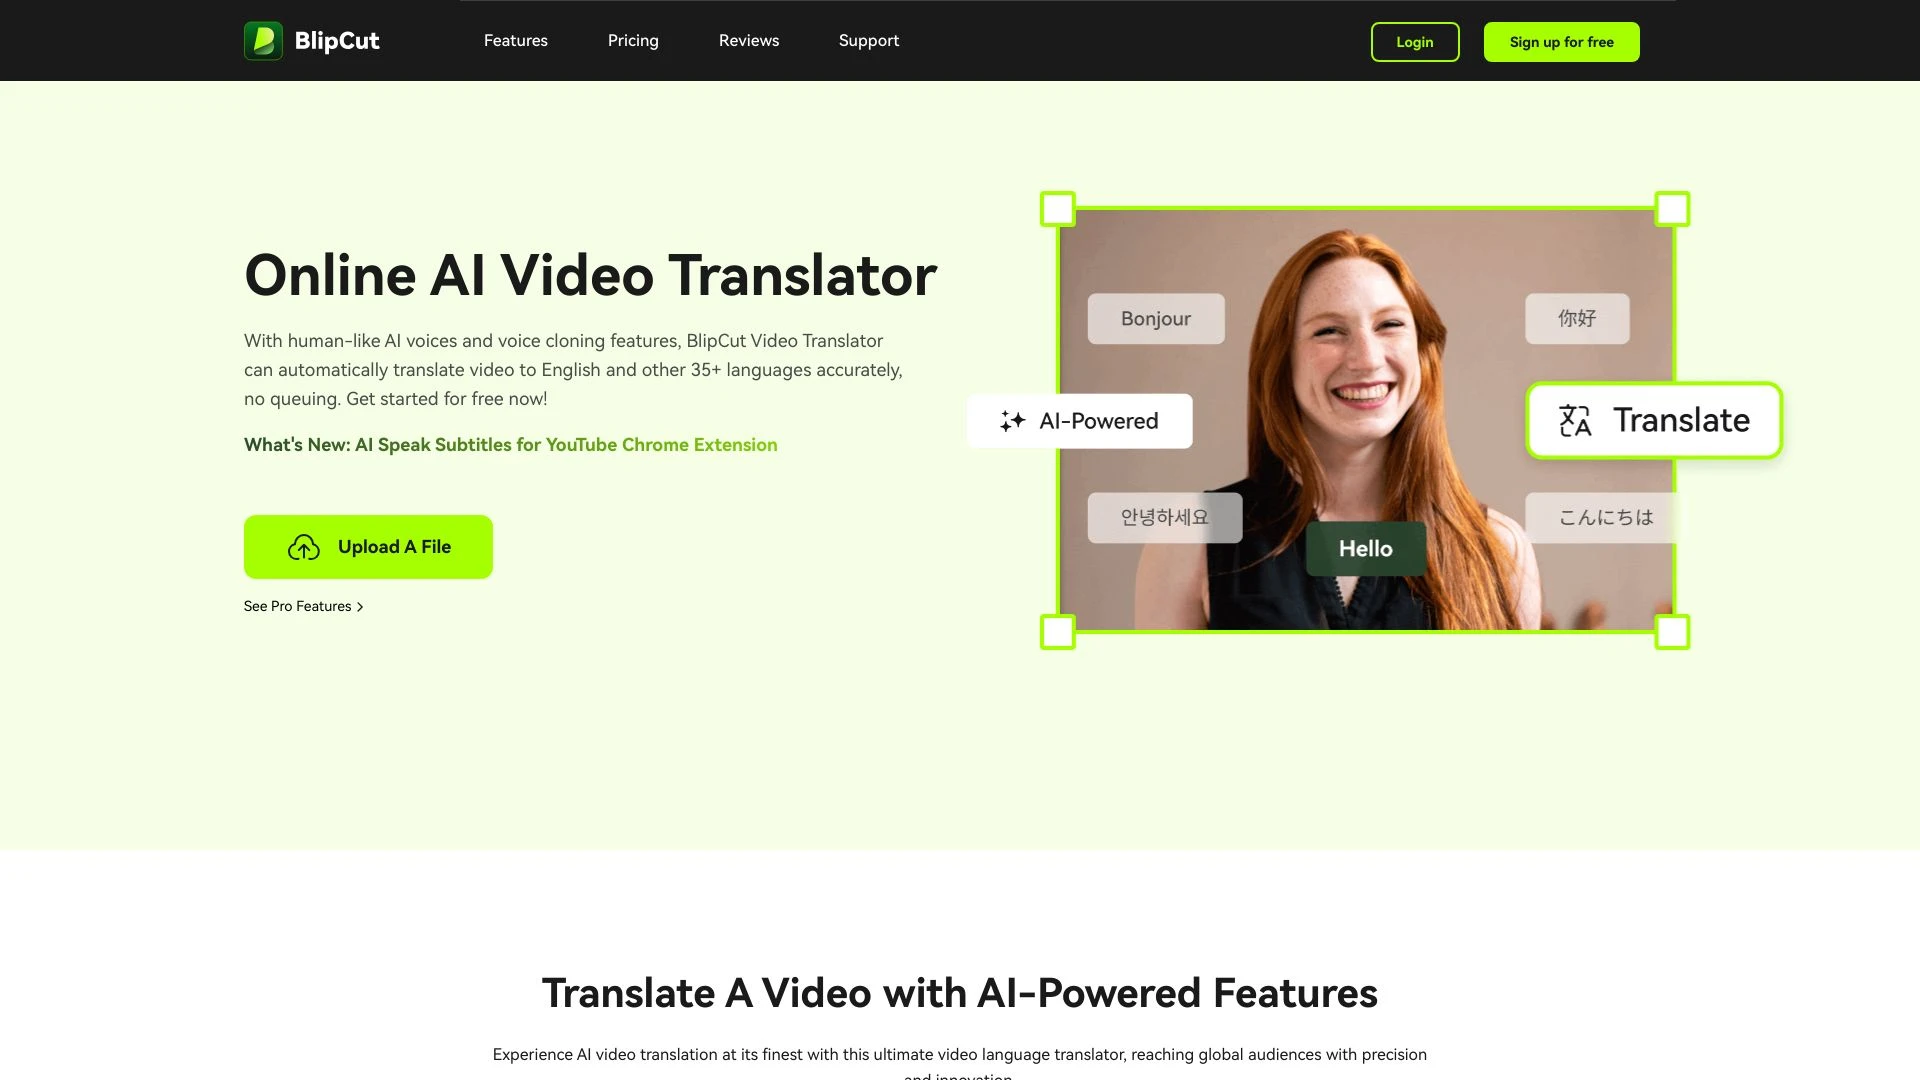Click AI Speak Subtitles Chrome Extension link
Viewport: 1920px width, 1080px height.
pos(566,444)
